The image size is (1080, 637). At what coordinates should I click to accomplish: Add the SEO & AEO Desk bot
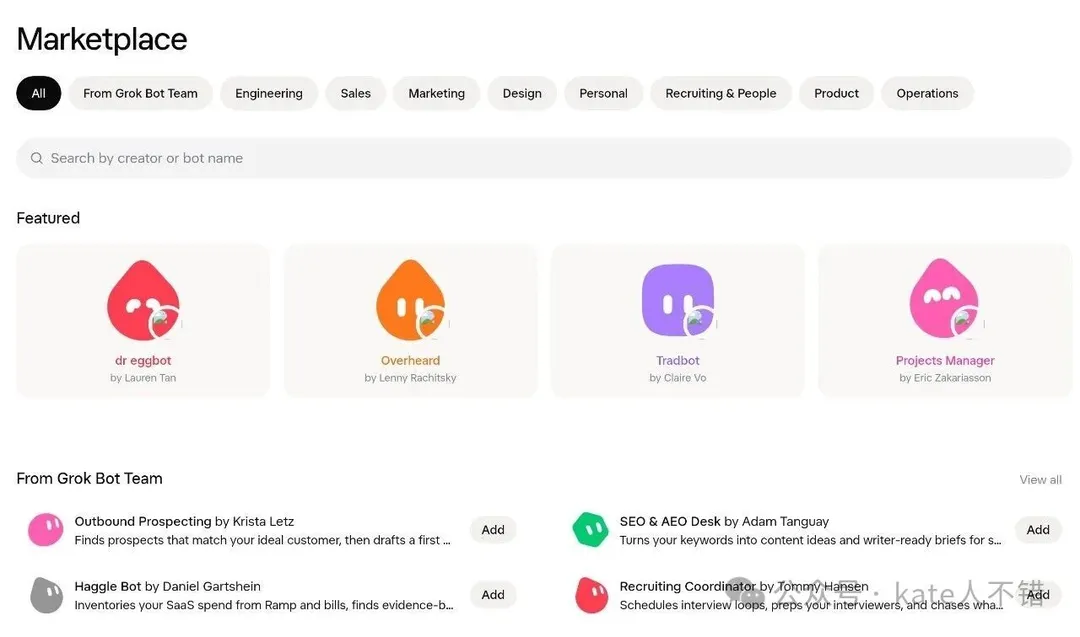point(1038,530)
